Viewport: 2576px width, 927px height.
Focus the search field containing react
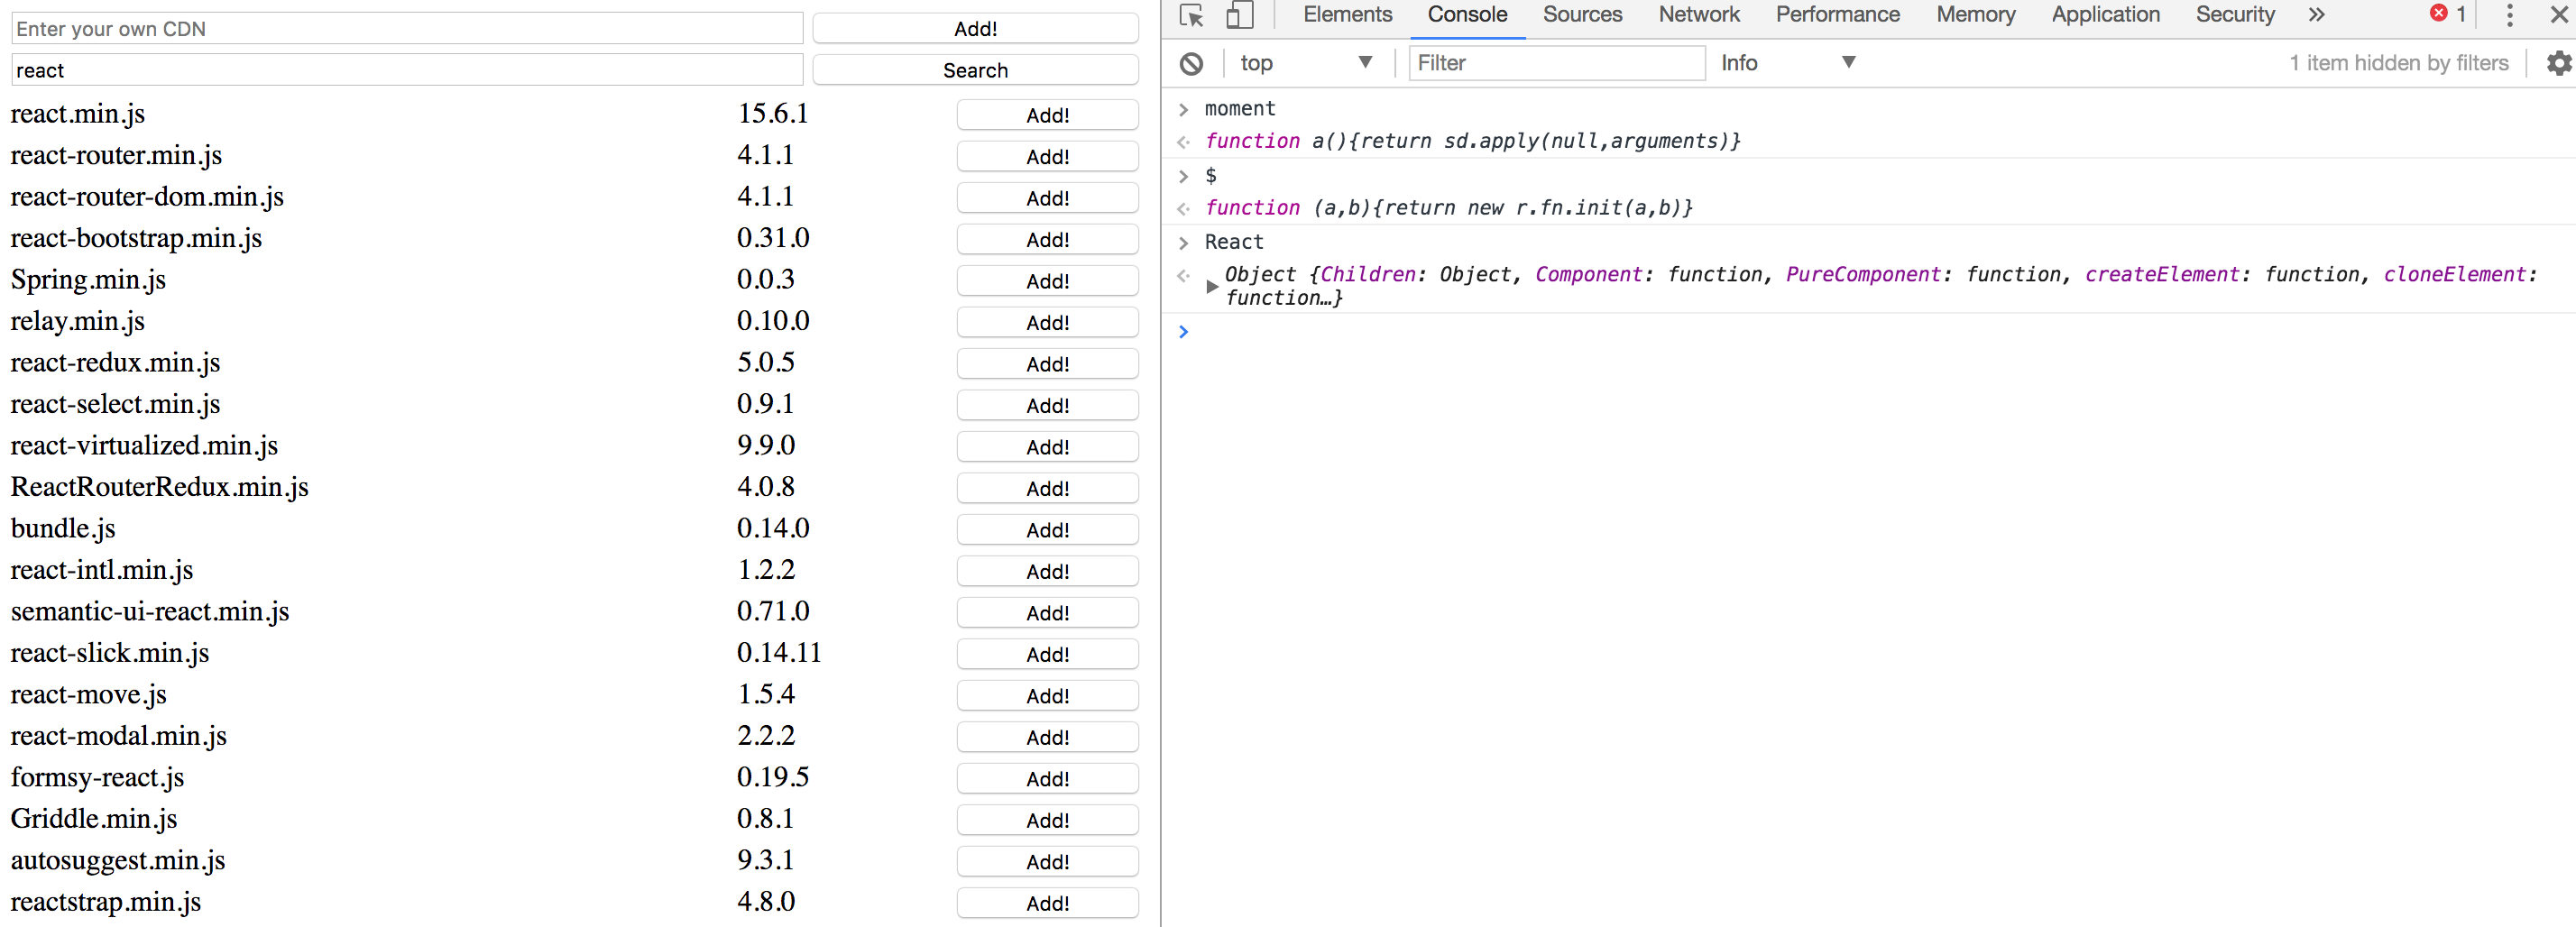pyautogui.click(x=407, y=70)
